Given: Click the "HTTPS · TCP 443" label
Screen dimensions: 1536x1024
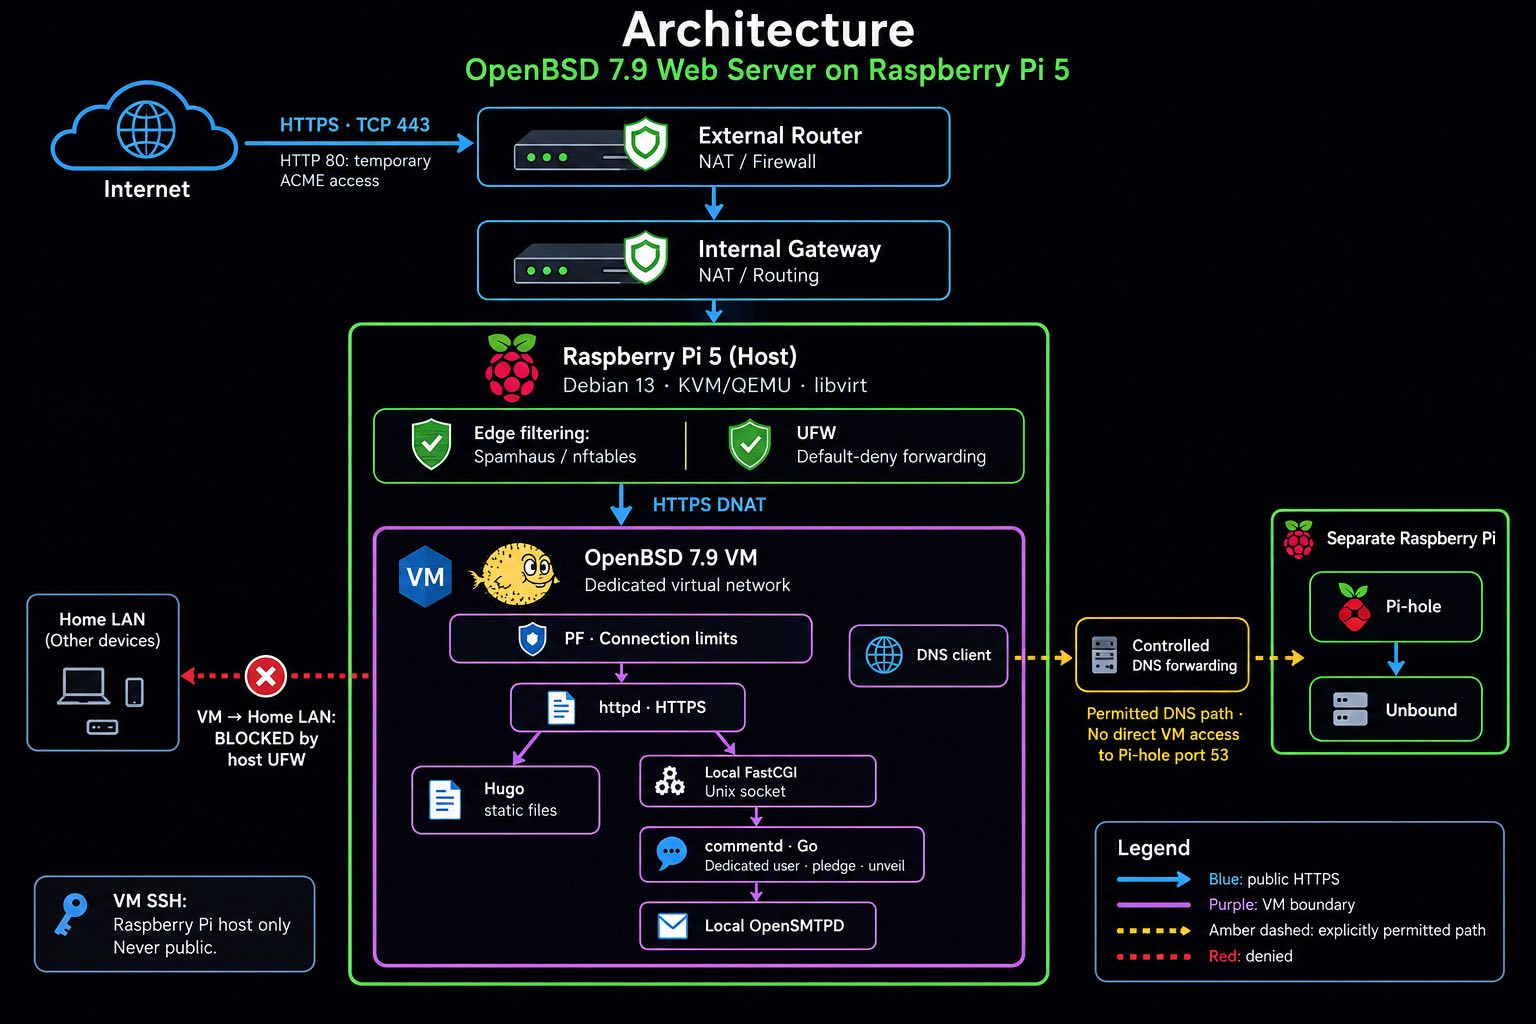Looking at the screenshot, I should (x=355, y=125).
